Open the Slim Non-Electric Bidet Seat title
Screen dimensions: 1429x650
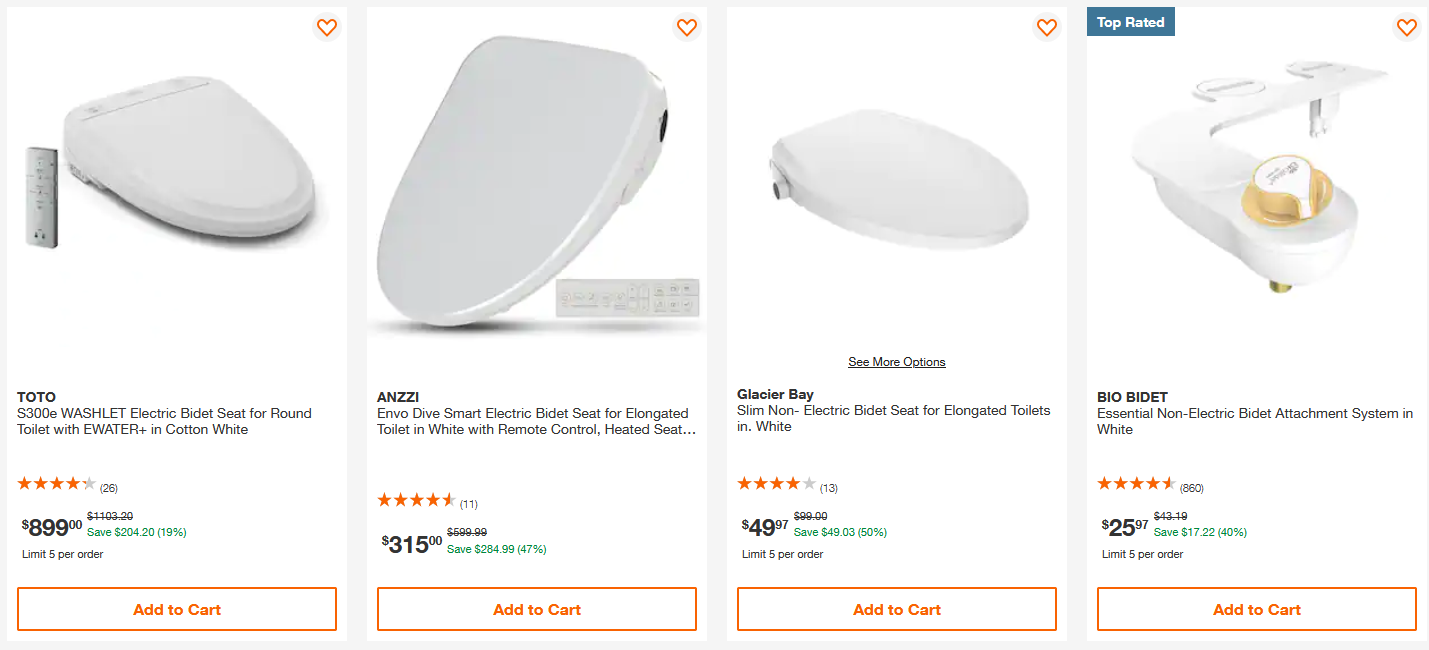pyautogui.click(x=894, y=418)
